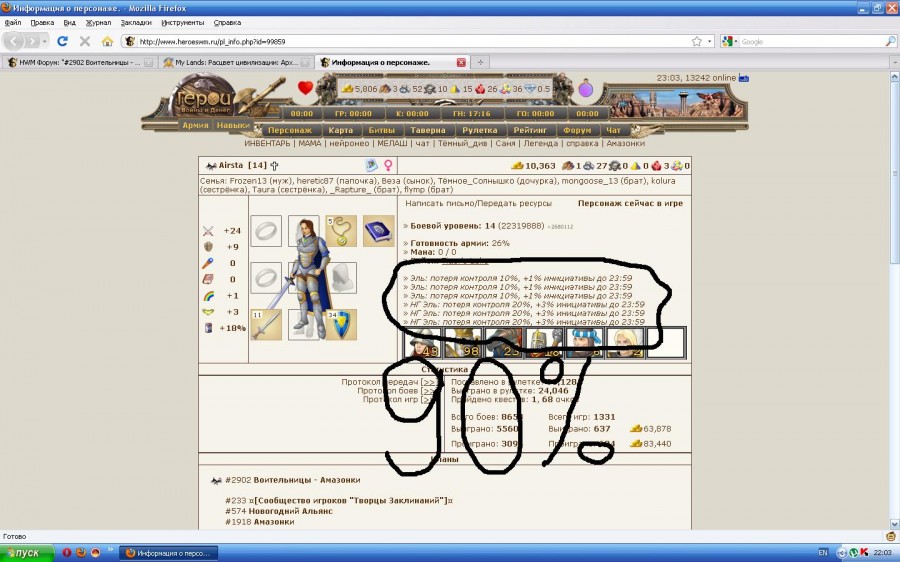This screenshot has width=900, height=562.
Task: Click the Таверна game menu button
Action: (428, 130)
